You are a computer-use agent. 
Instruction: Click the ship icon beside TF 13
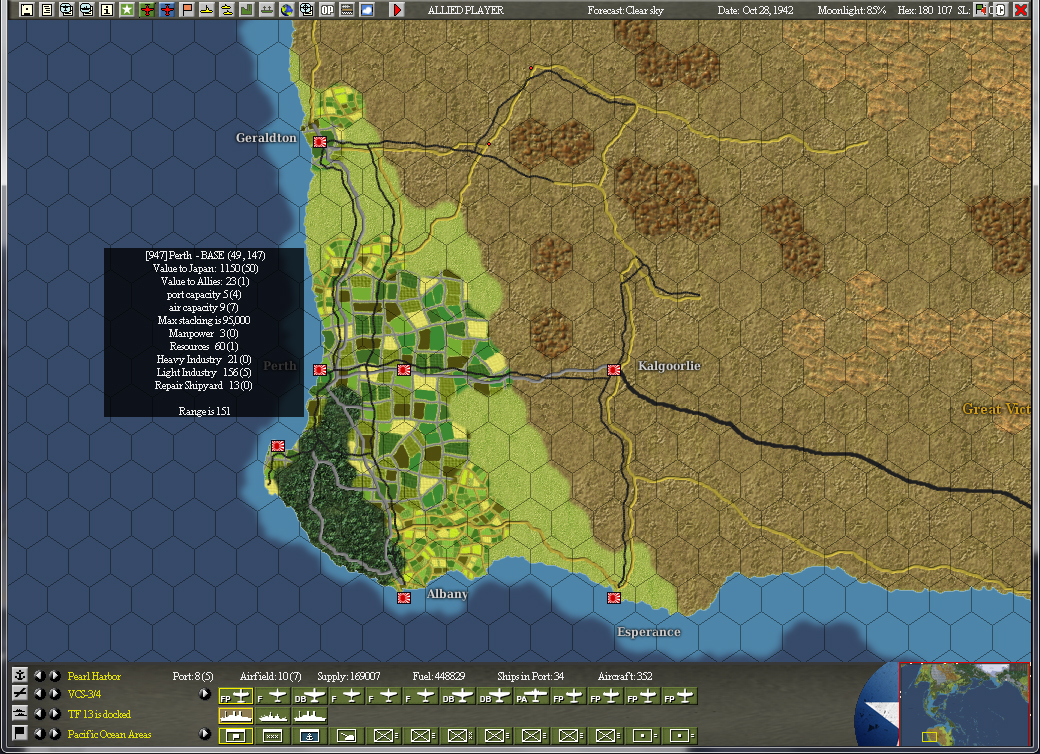point(20,714)
